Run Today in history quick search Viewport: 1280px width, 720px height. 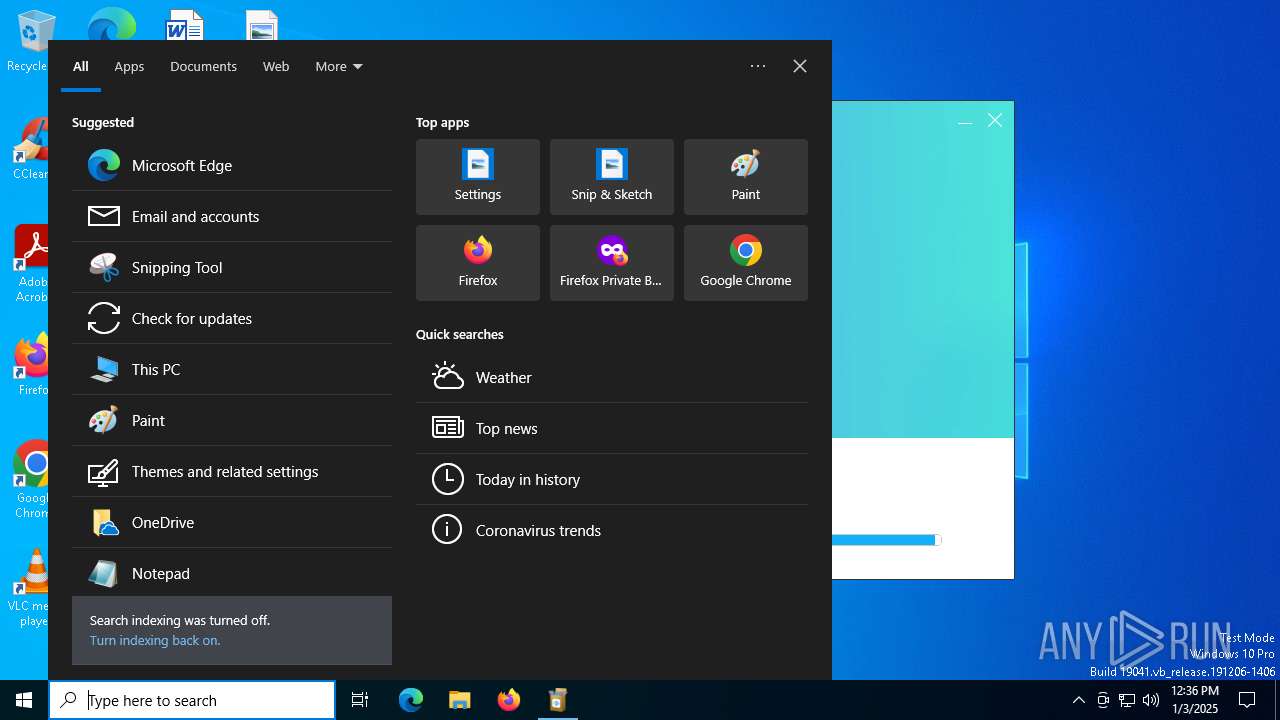click(612, 480)
